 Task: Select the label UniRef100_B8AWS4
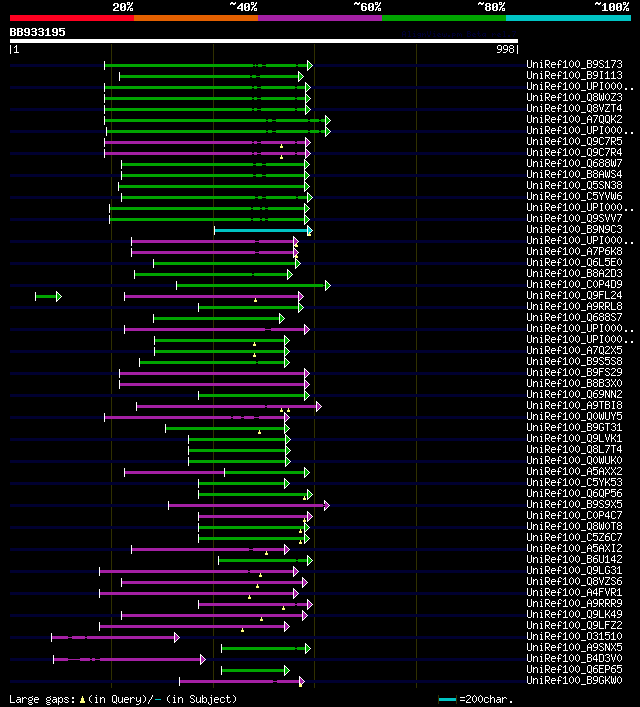pyautogui.click(x=574, y=174)
